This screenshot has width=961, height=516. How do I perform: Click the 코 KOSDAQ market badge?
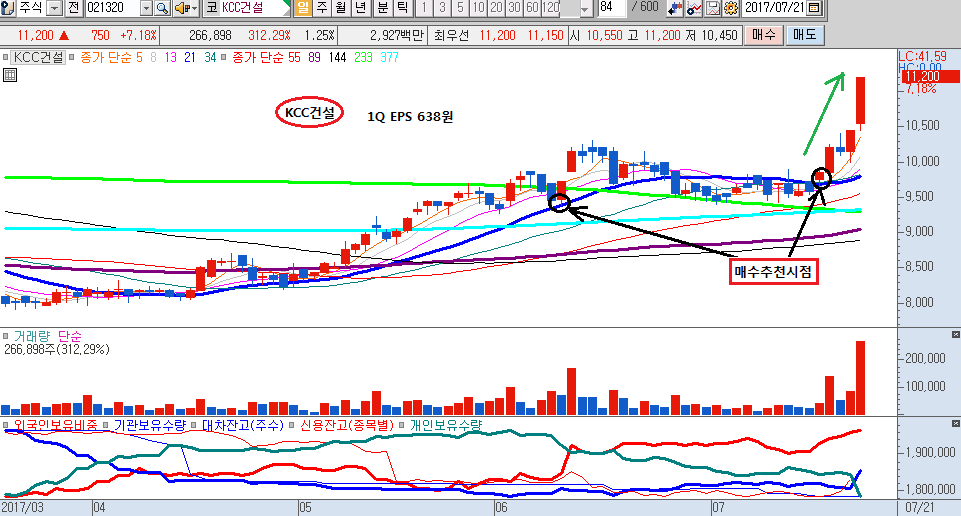[211, 8]
